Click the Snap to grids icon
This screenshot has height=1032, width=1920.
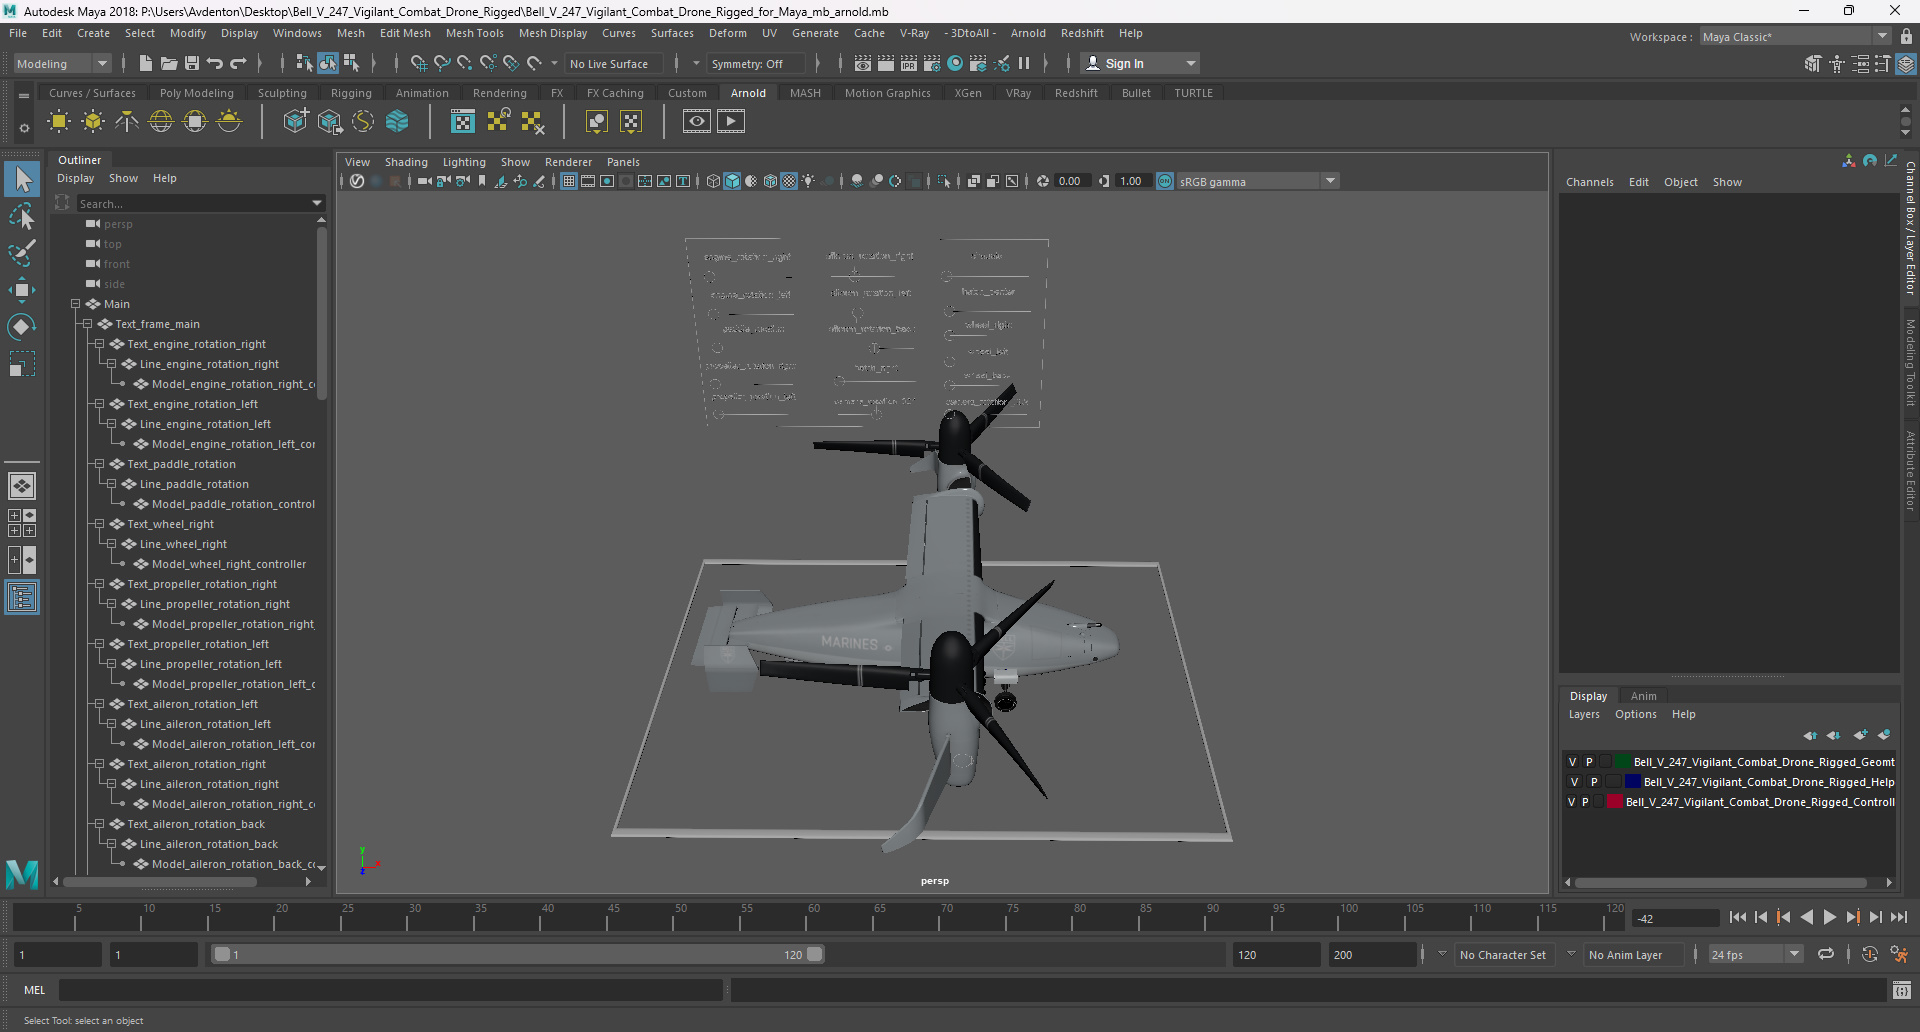pos(419,63)
